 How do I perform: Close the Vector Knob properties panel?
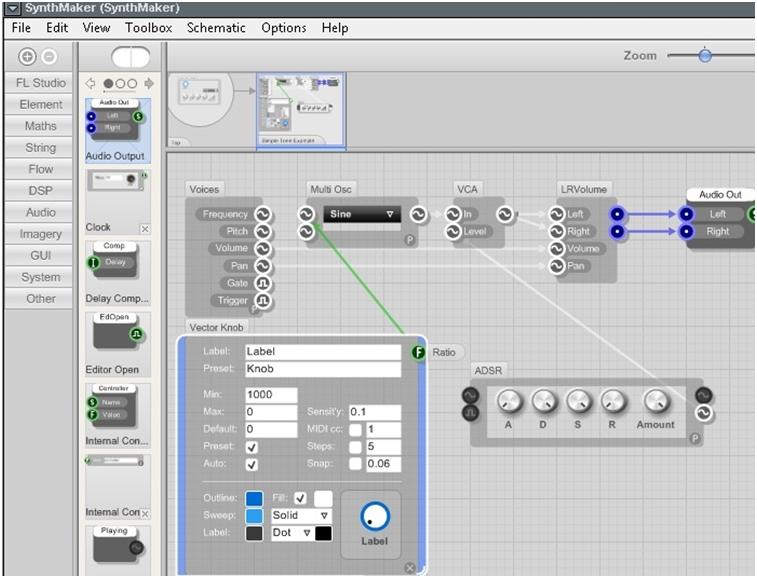click(x=410, y=568)
